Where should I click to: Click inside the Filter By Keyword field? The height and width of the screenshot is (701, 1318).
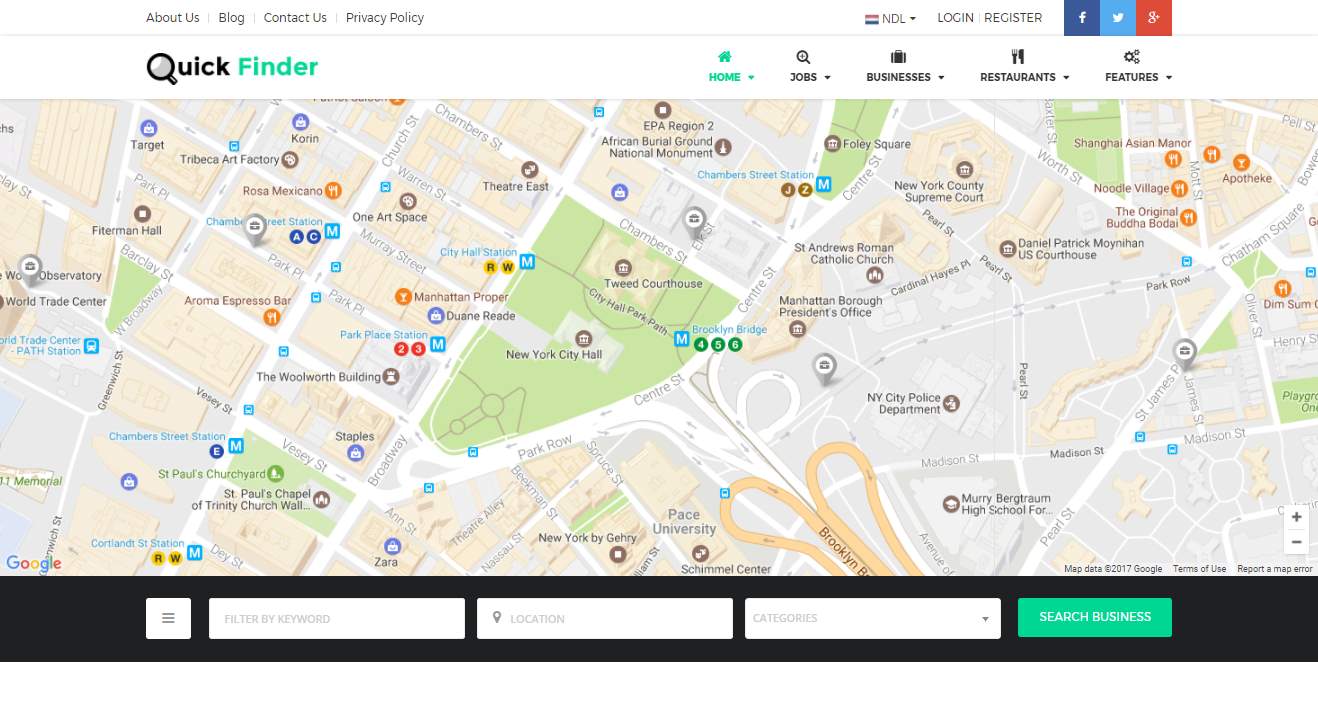point(336,618)
